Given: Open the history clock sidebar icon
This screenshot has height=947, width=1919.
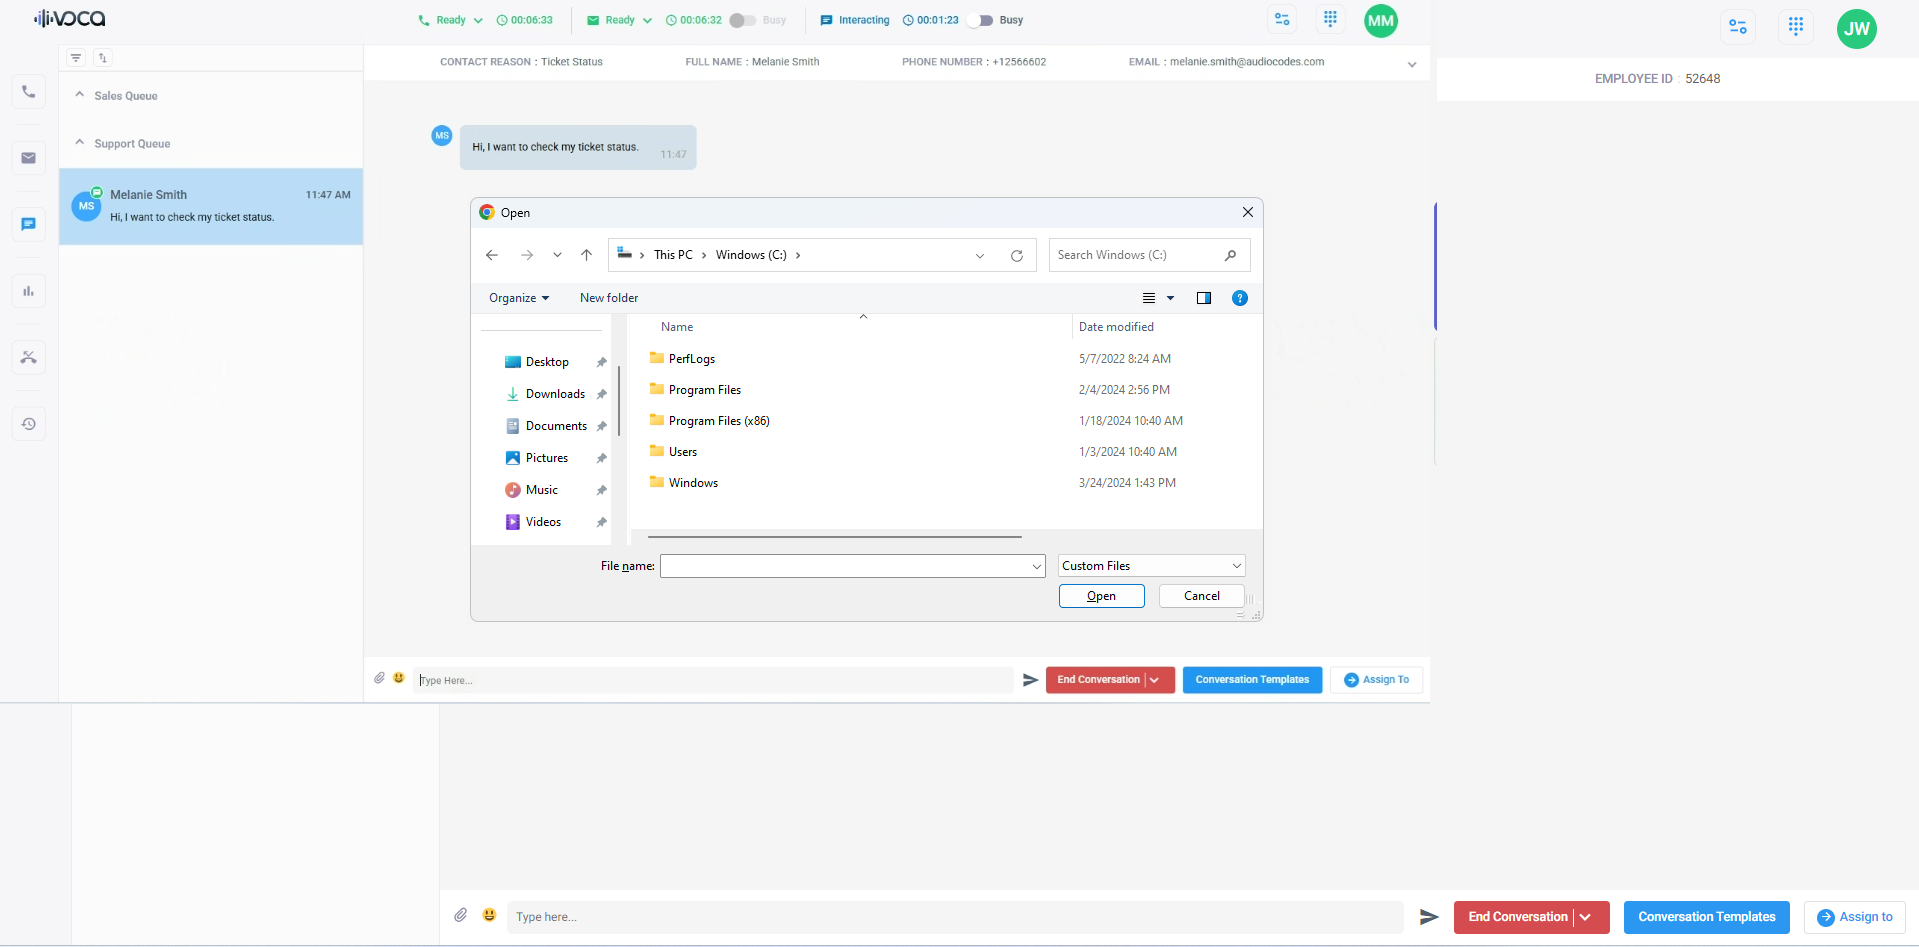Looking at the screenshot, I should [x=28, y=424].
